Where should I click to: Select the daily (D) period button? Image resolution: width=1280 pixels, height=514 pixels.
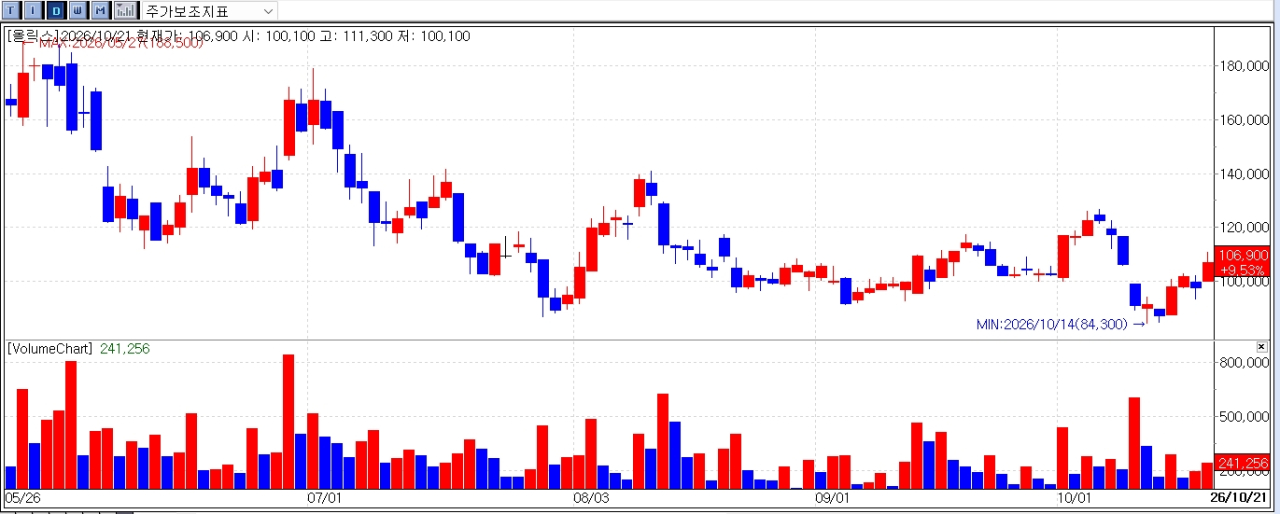[56, 10]
